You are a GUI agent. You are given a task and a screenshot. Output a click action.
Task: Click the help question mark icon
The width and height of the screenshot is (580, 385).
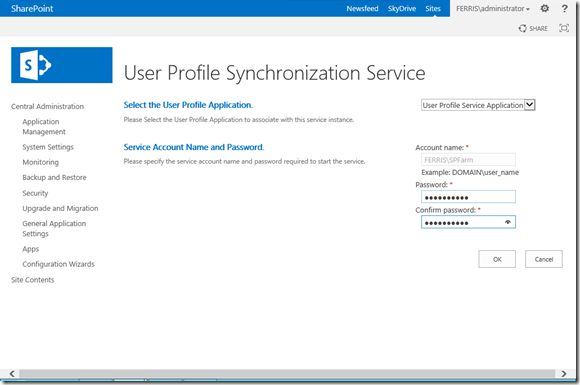coord(564,8)
